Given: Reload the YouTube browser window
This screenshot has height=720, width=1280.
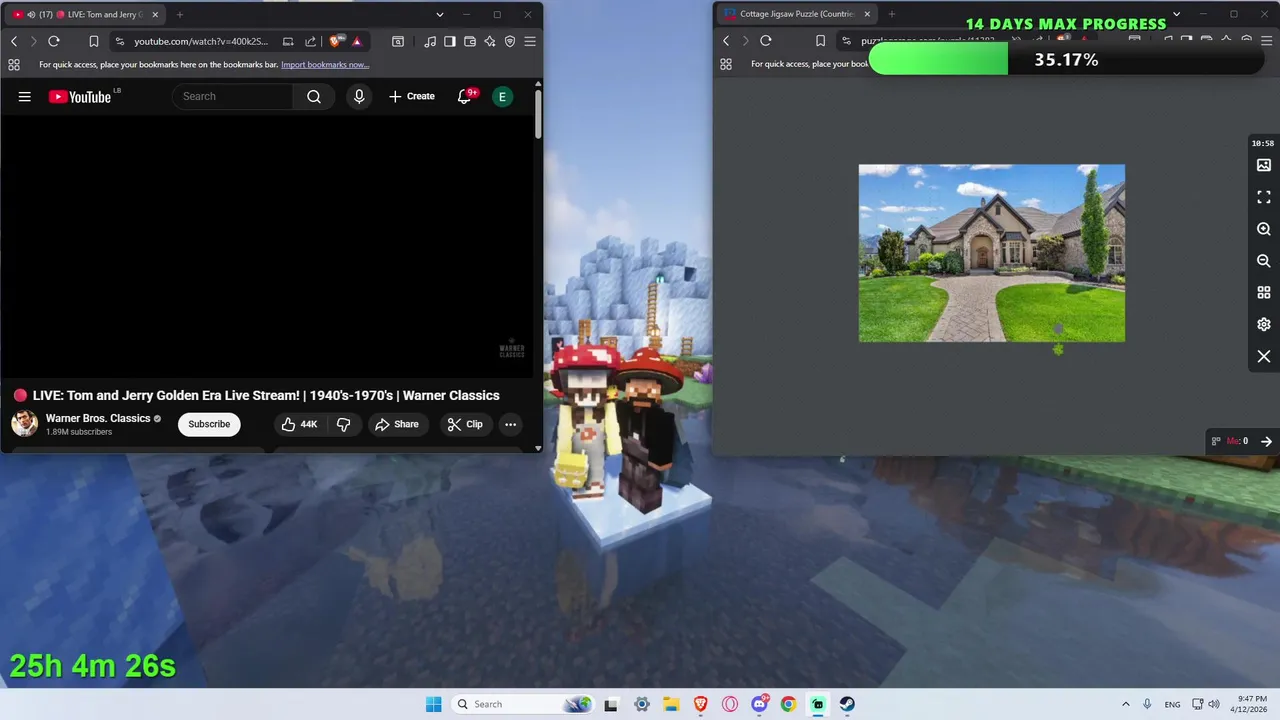Looking at the screenshot, I should (54, 41).
